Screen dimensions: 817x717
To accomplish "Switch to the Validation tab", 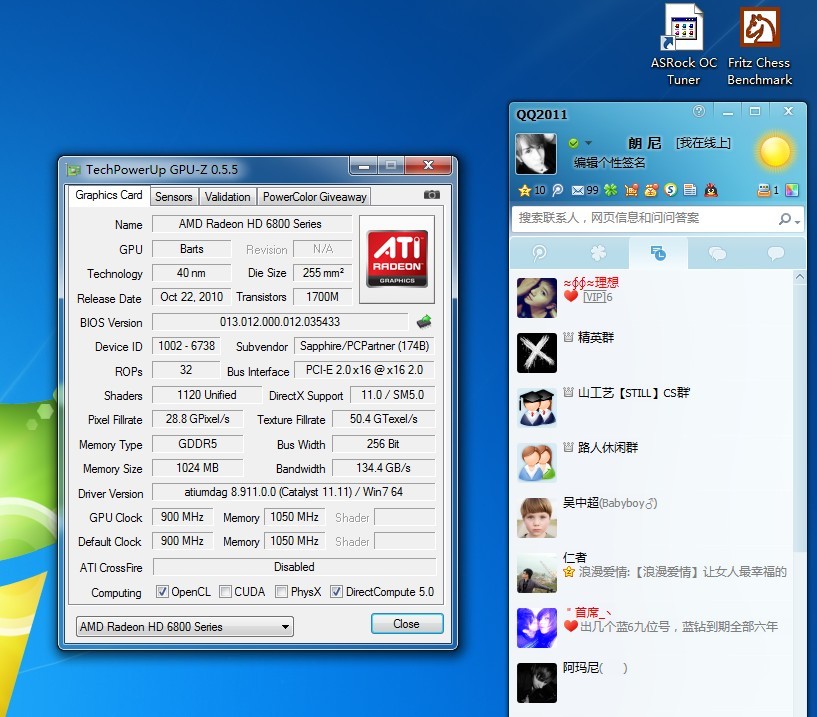I will [x=227, y=196].
